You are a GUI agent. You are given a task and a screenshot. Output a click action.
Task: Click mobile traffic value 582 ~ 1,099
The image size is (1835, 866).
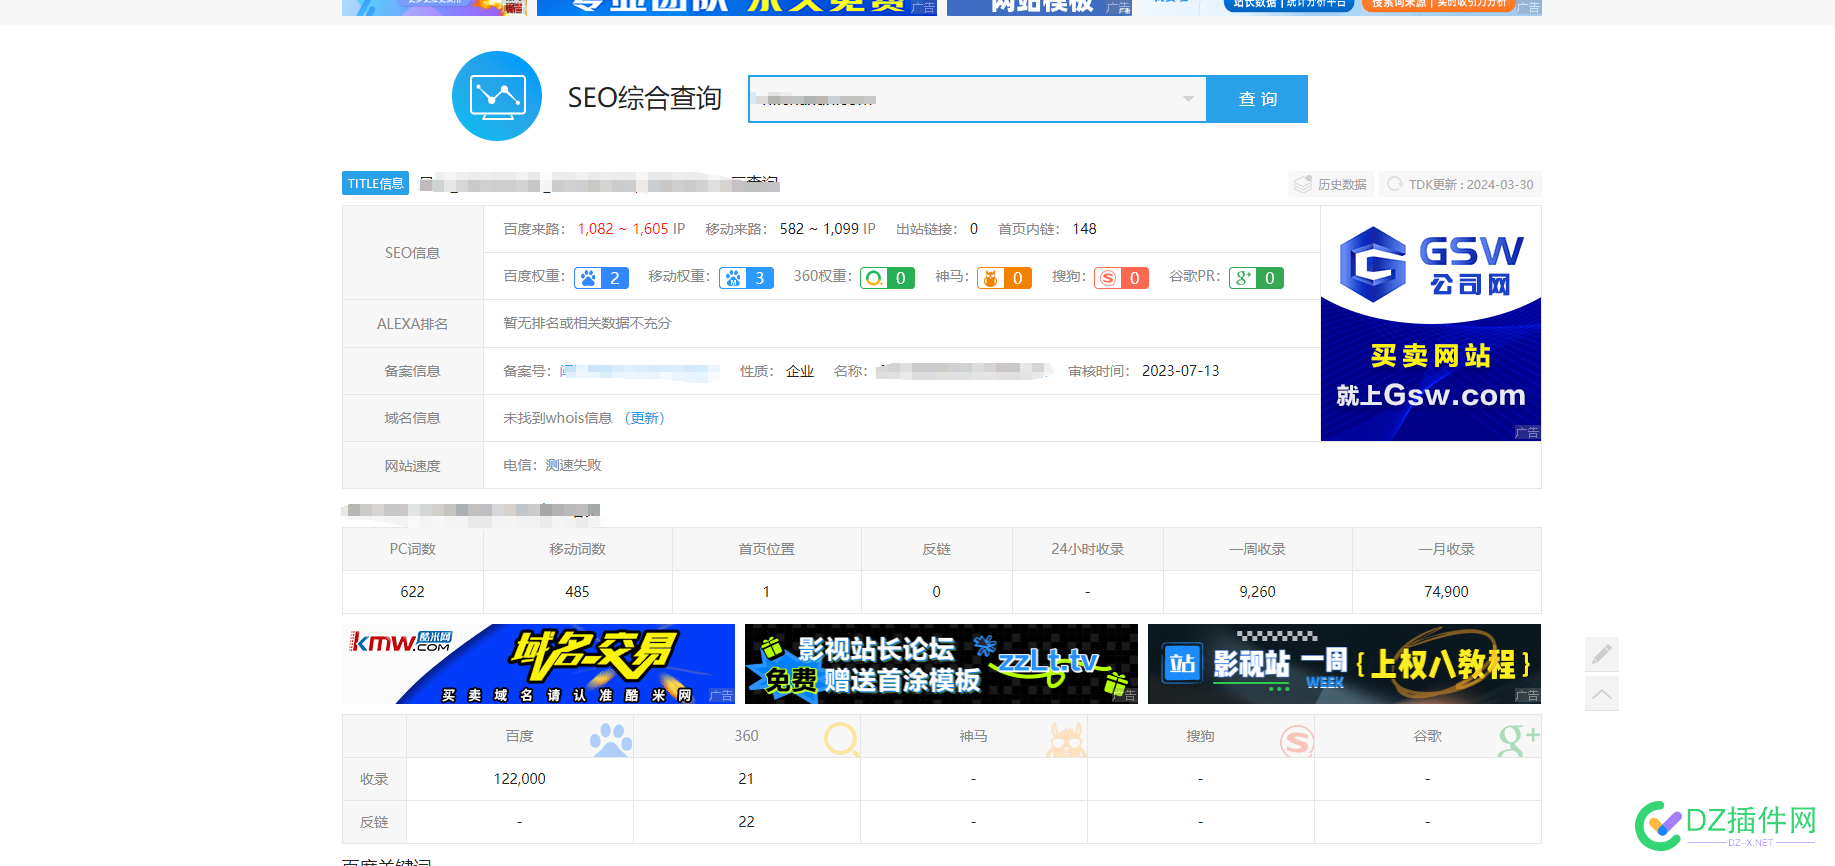[x=819, y=229]
